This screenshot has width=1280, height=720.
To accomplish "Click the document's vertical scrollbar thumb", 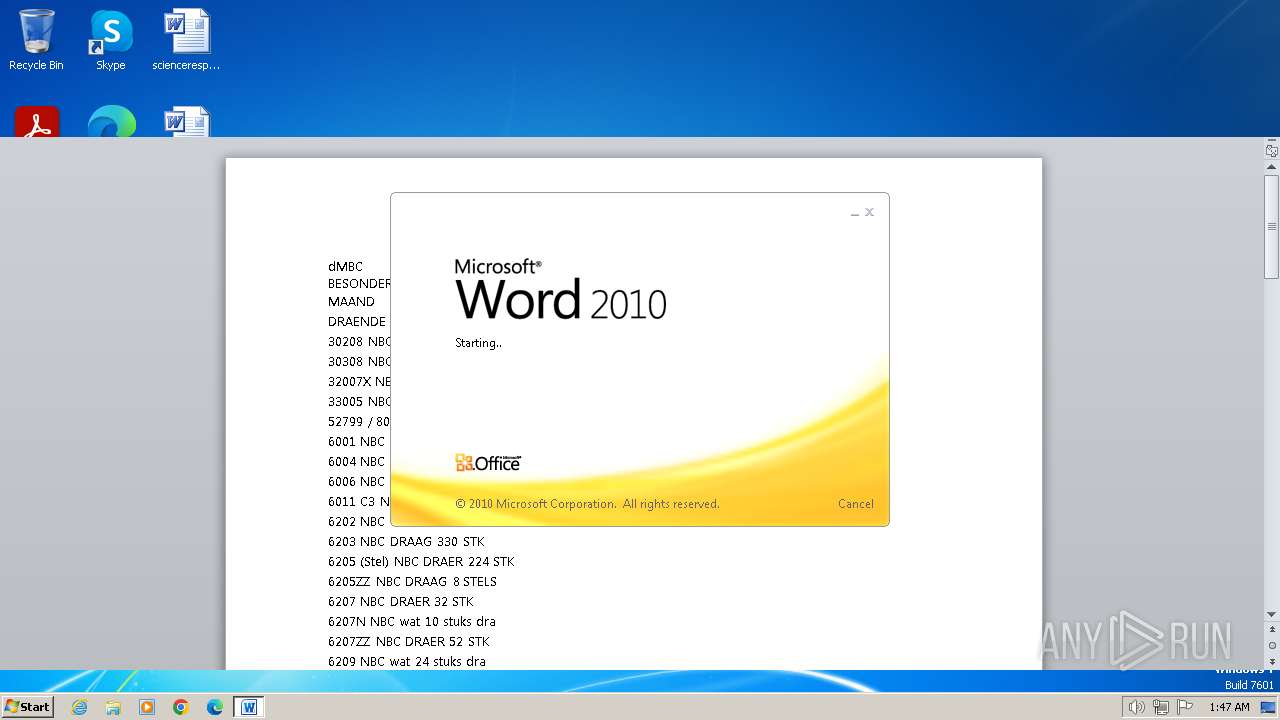I will pos(1272,227).
